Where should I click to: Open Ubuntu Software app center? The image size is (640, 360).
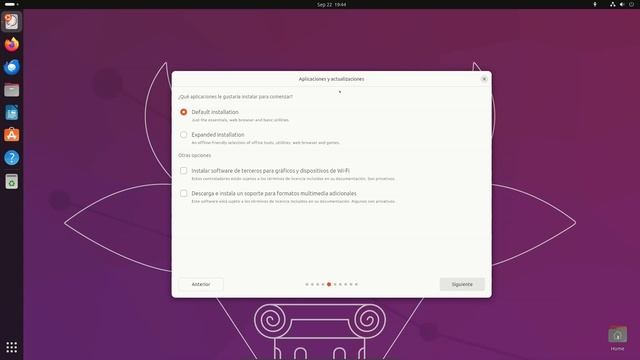click(11, 135)
